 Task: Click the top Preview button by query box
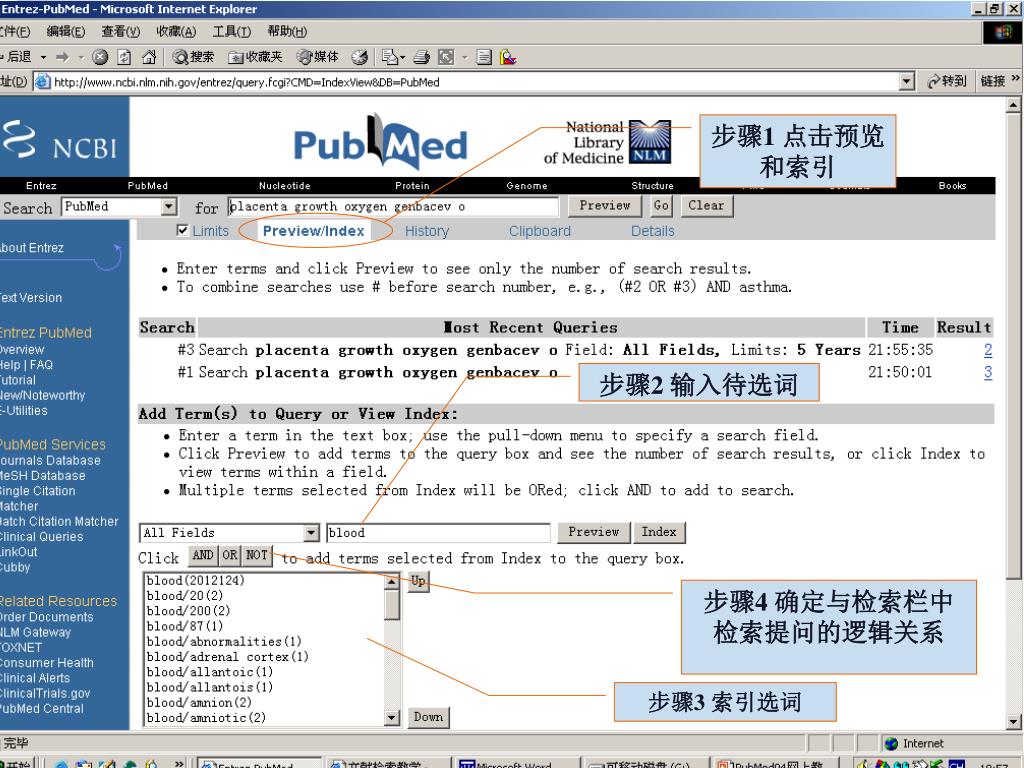point(605,206)
